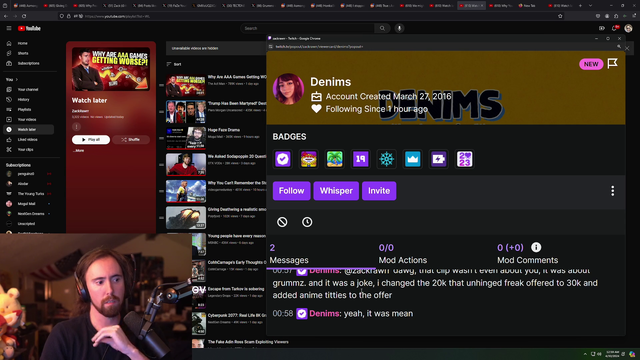Screen dimensions: 640x360
Task: Click the timeout clock icon
Action: pos(307,222)
